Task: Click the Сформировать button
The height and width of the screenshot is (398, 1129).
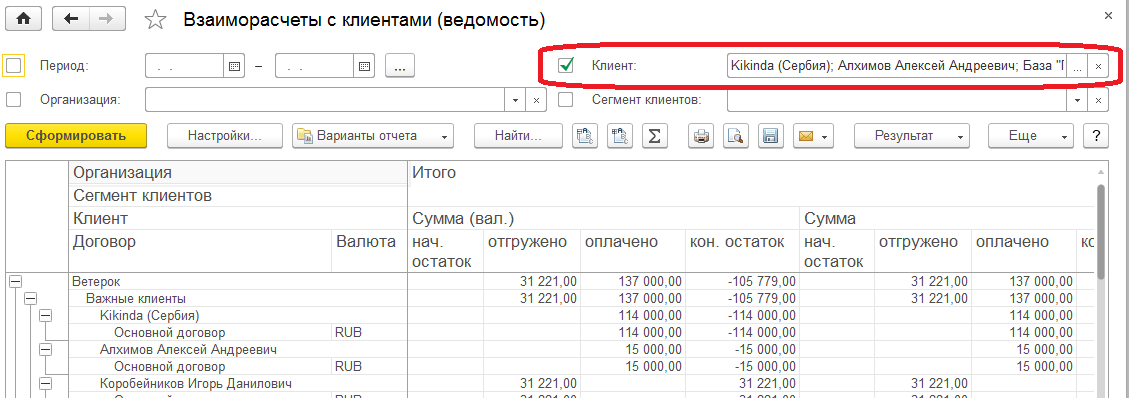Action: tap(76, 135)
